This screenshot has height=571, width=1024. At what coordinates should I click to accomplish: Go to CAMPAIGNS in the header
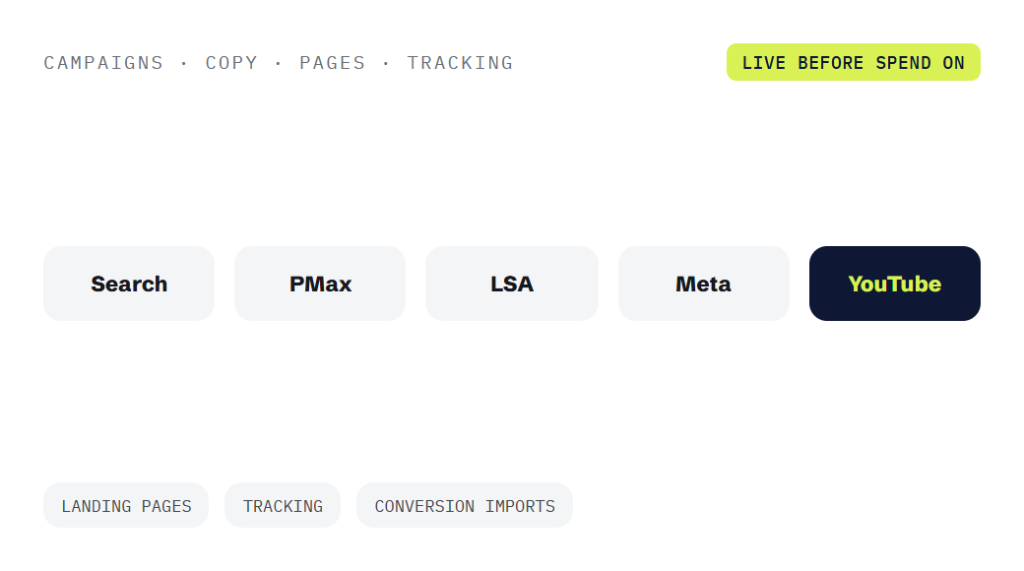click(x=103, y=63)
